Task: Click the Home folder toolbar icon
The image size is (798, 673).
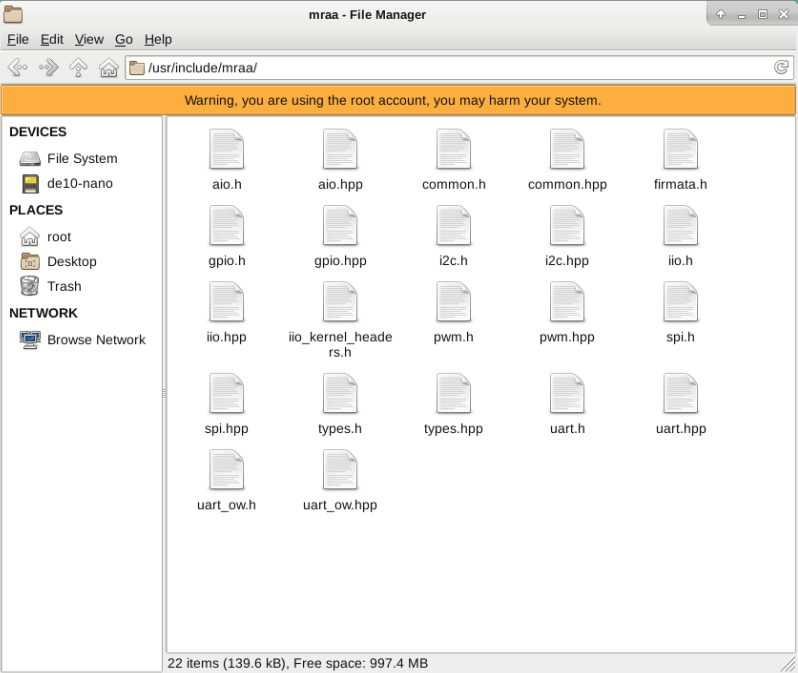Action: (108, 68)
